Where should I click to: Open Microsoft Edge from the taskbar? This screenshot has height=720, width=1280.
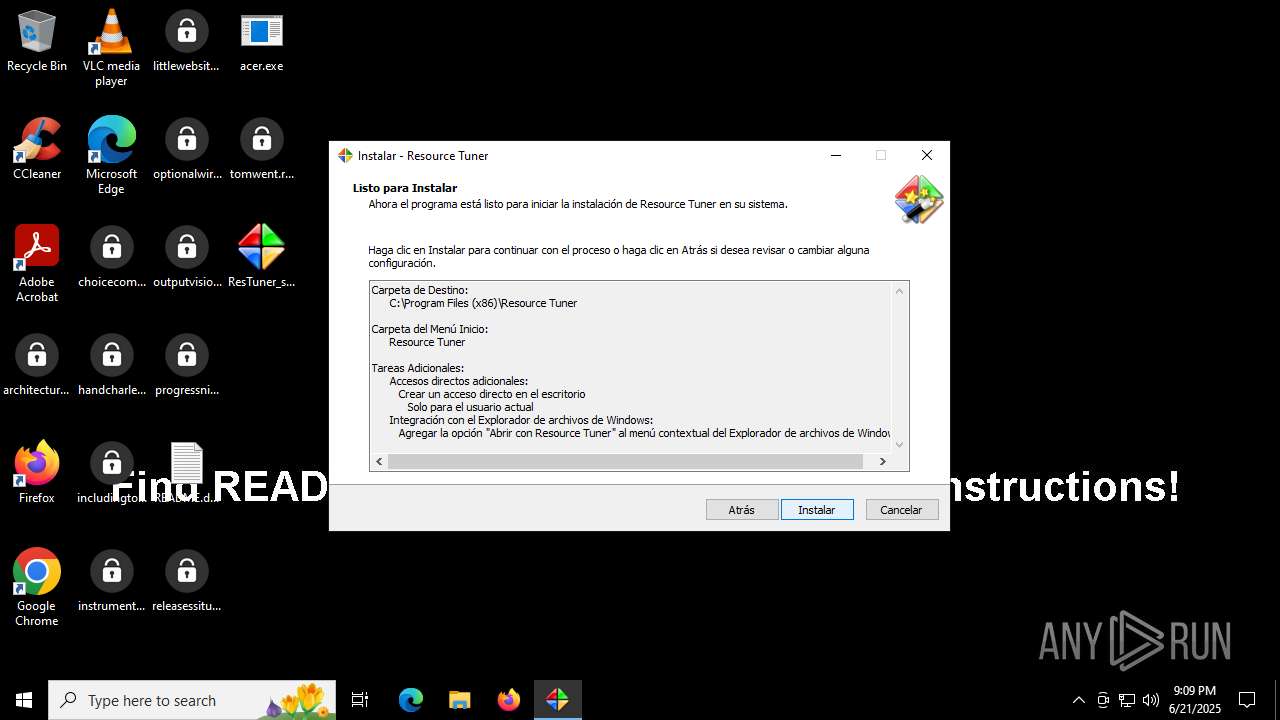(411, 700)
